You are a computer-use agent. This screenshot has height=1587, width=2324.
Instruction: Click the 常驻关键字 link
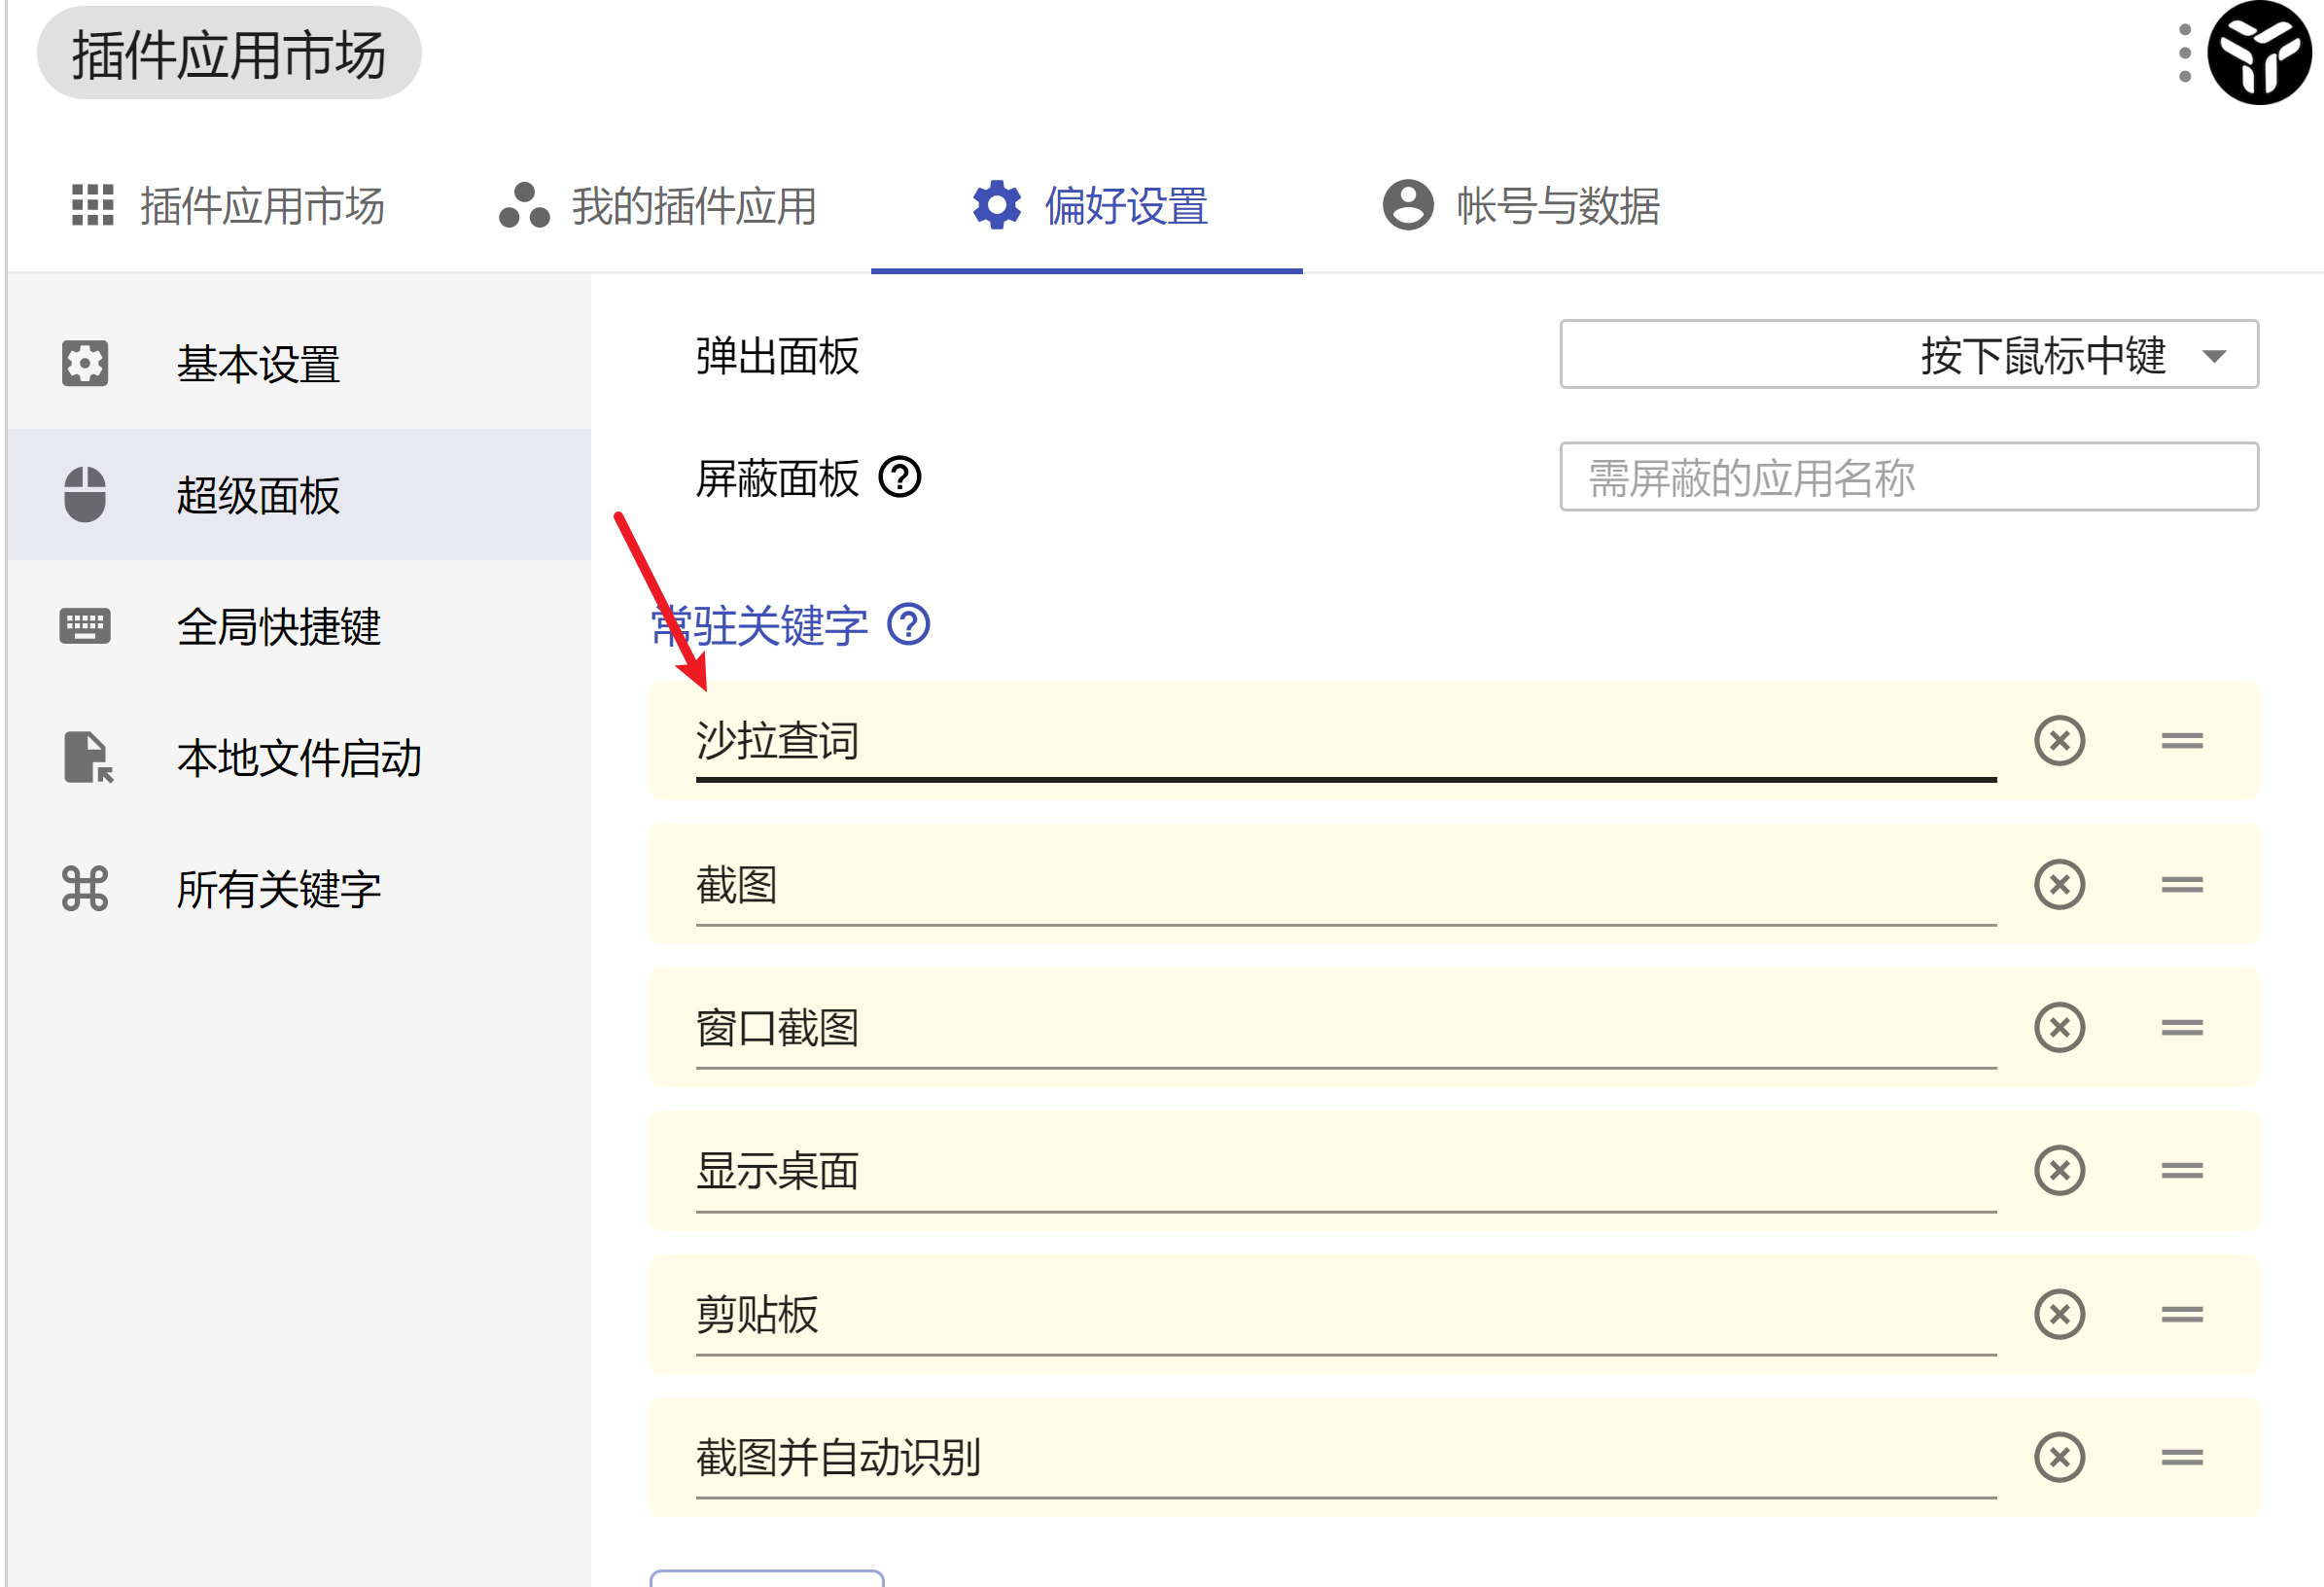[760, 624]
